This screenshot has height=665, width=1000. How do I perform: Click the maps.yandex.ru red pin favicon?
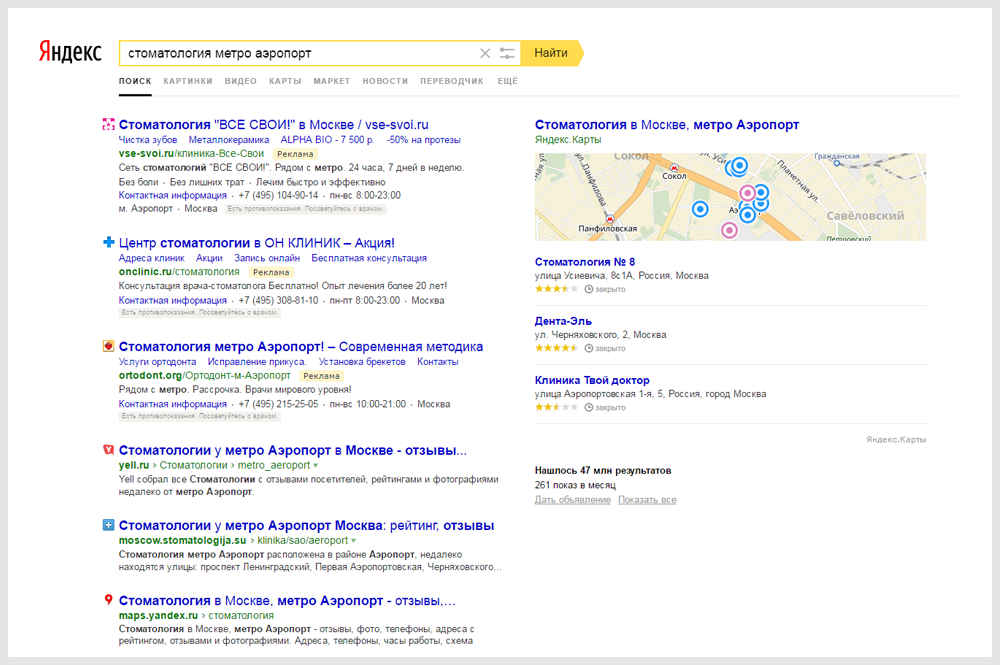[x=109, y=600]
